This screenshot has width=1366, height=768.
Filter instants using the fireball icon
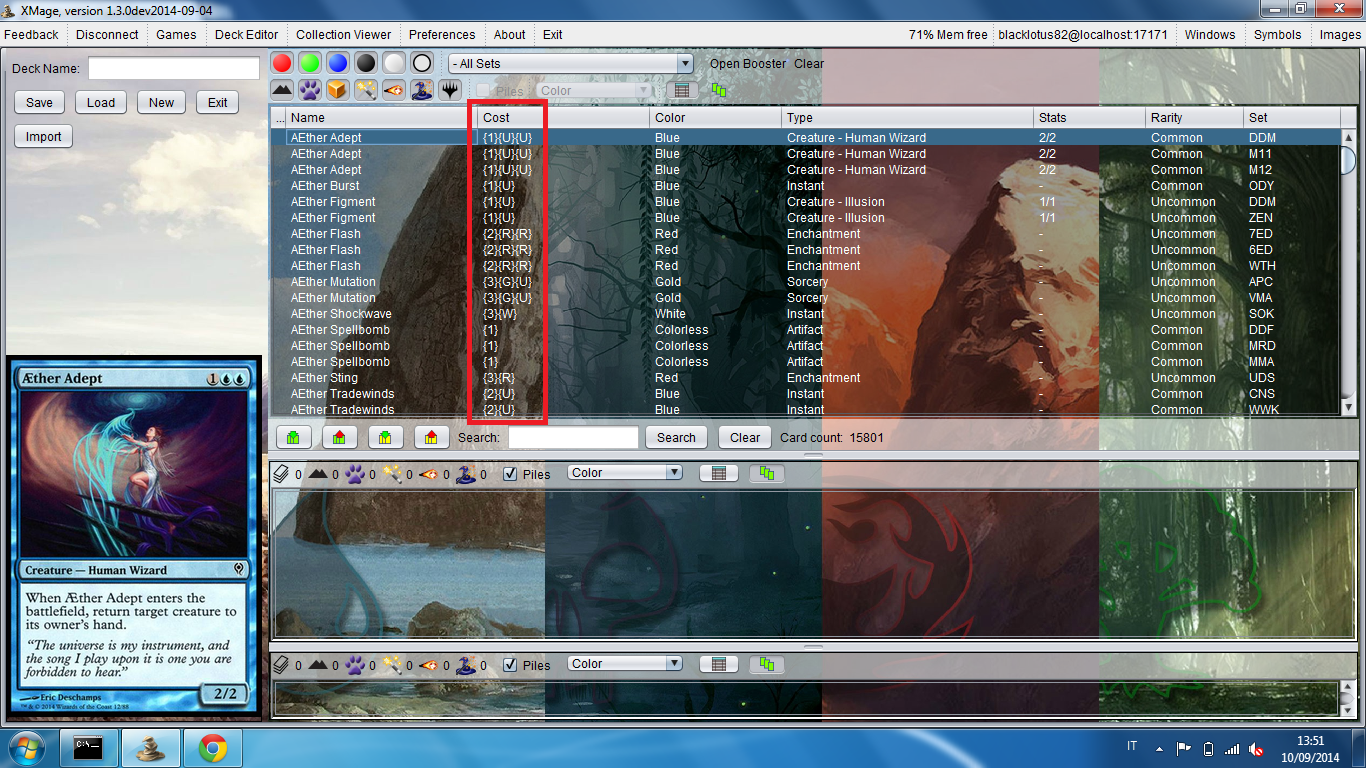[x=394, y=90]
